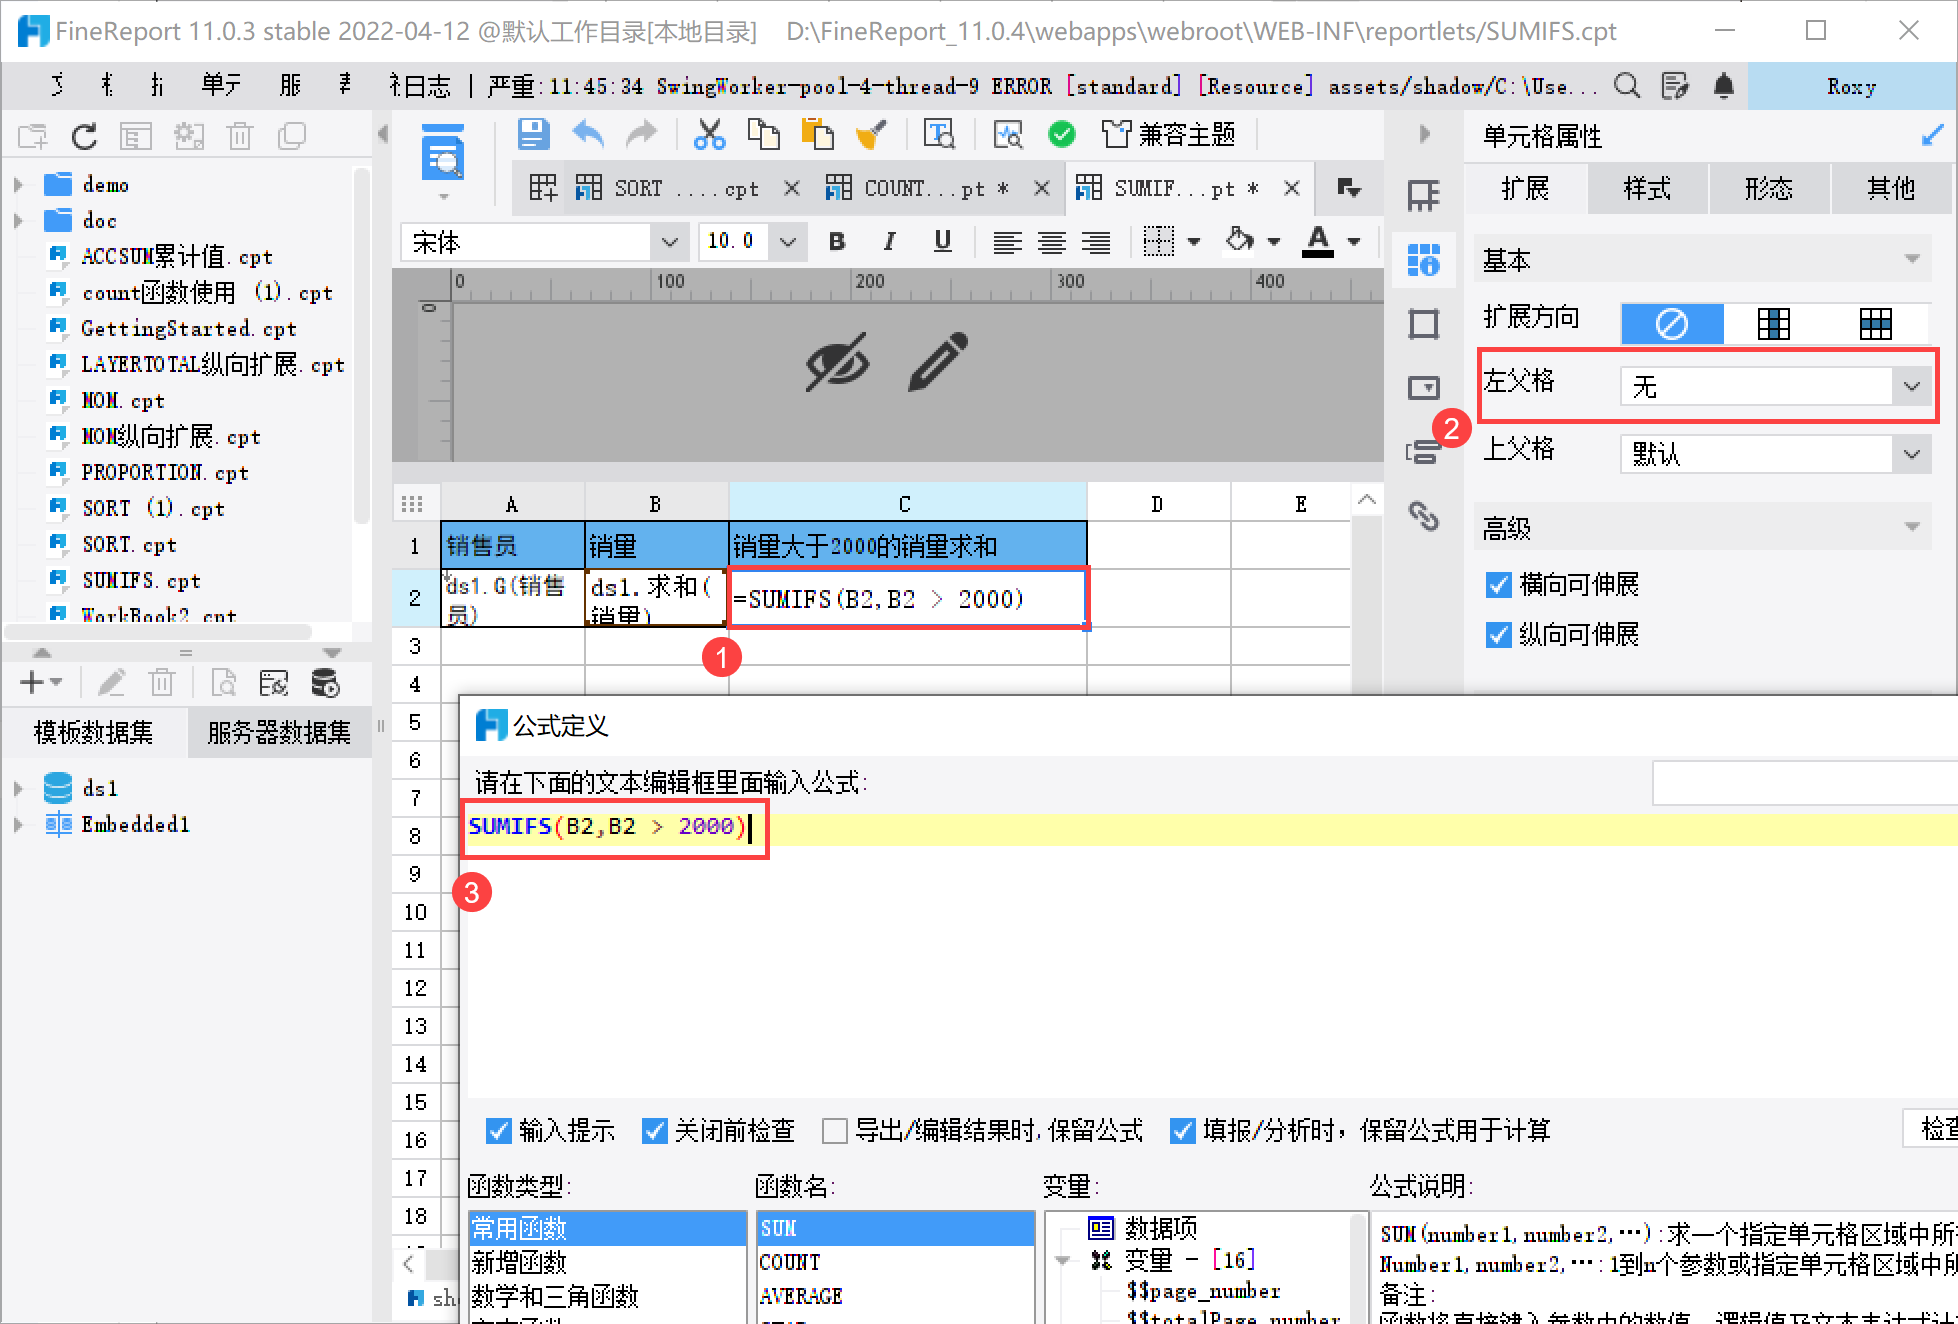Image resolution: width=1958 pixels, height=1324 pixels.
Task: Click the refresh icon in file panel
Action: tap(85, 136)
